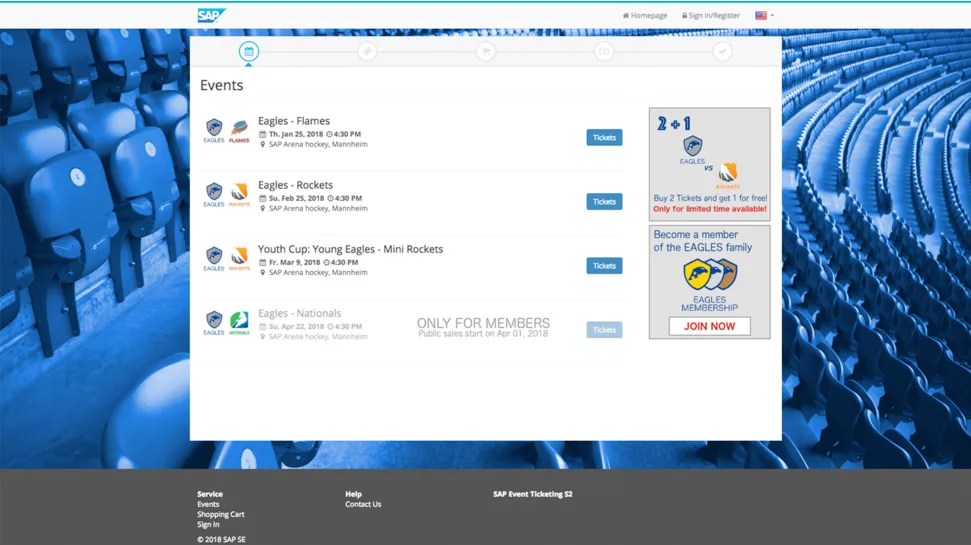Open the 2+1 tickets promotion banner
971x545 pixels.
click(x=709, y=164)
